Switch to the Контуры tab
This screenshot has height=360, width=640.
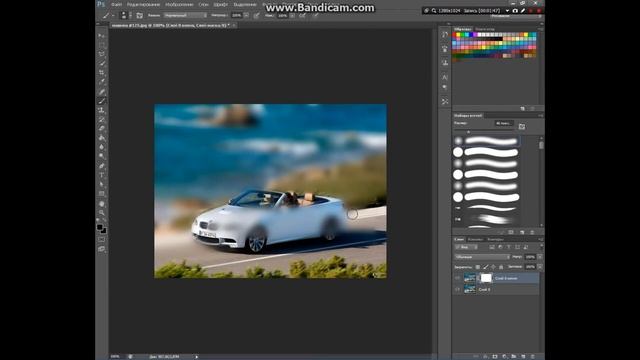pos(496,239)
